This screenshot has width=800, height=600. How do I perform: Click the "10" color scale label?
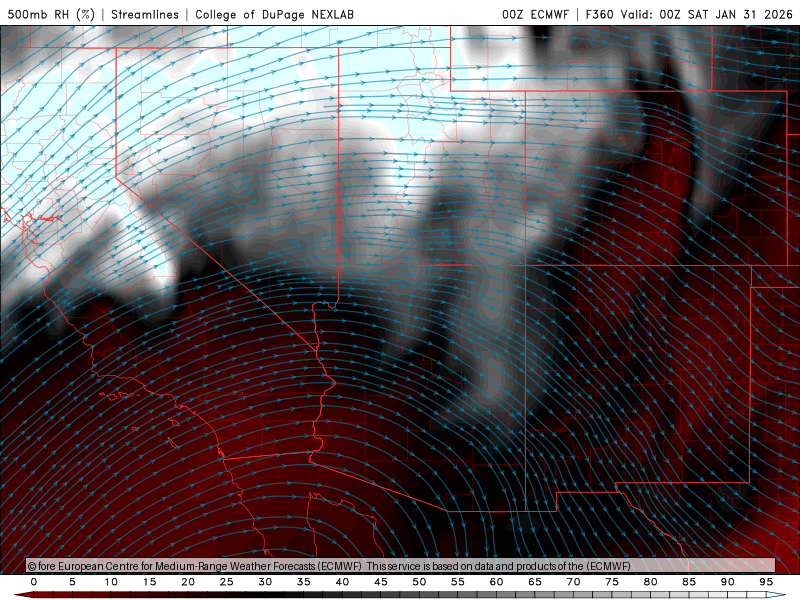click(111, 582)
